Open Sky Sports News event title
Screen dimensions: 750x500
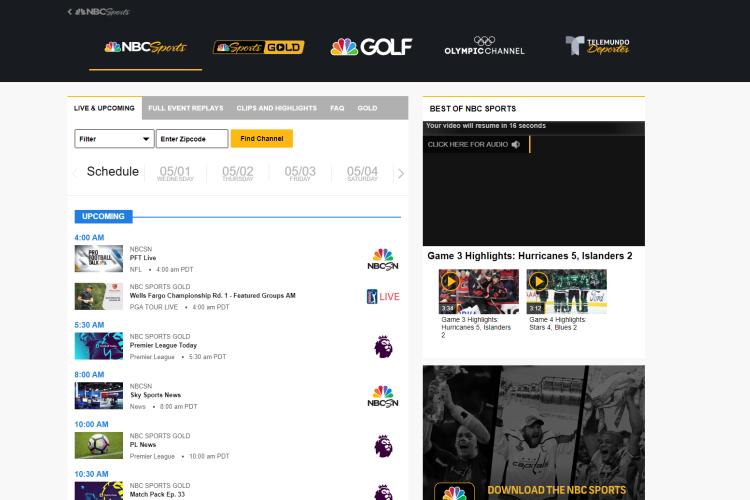tap(155, 395)
